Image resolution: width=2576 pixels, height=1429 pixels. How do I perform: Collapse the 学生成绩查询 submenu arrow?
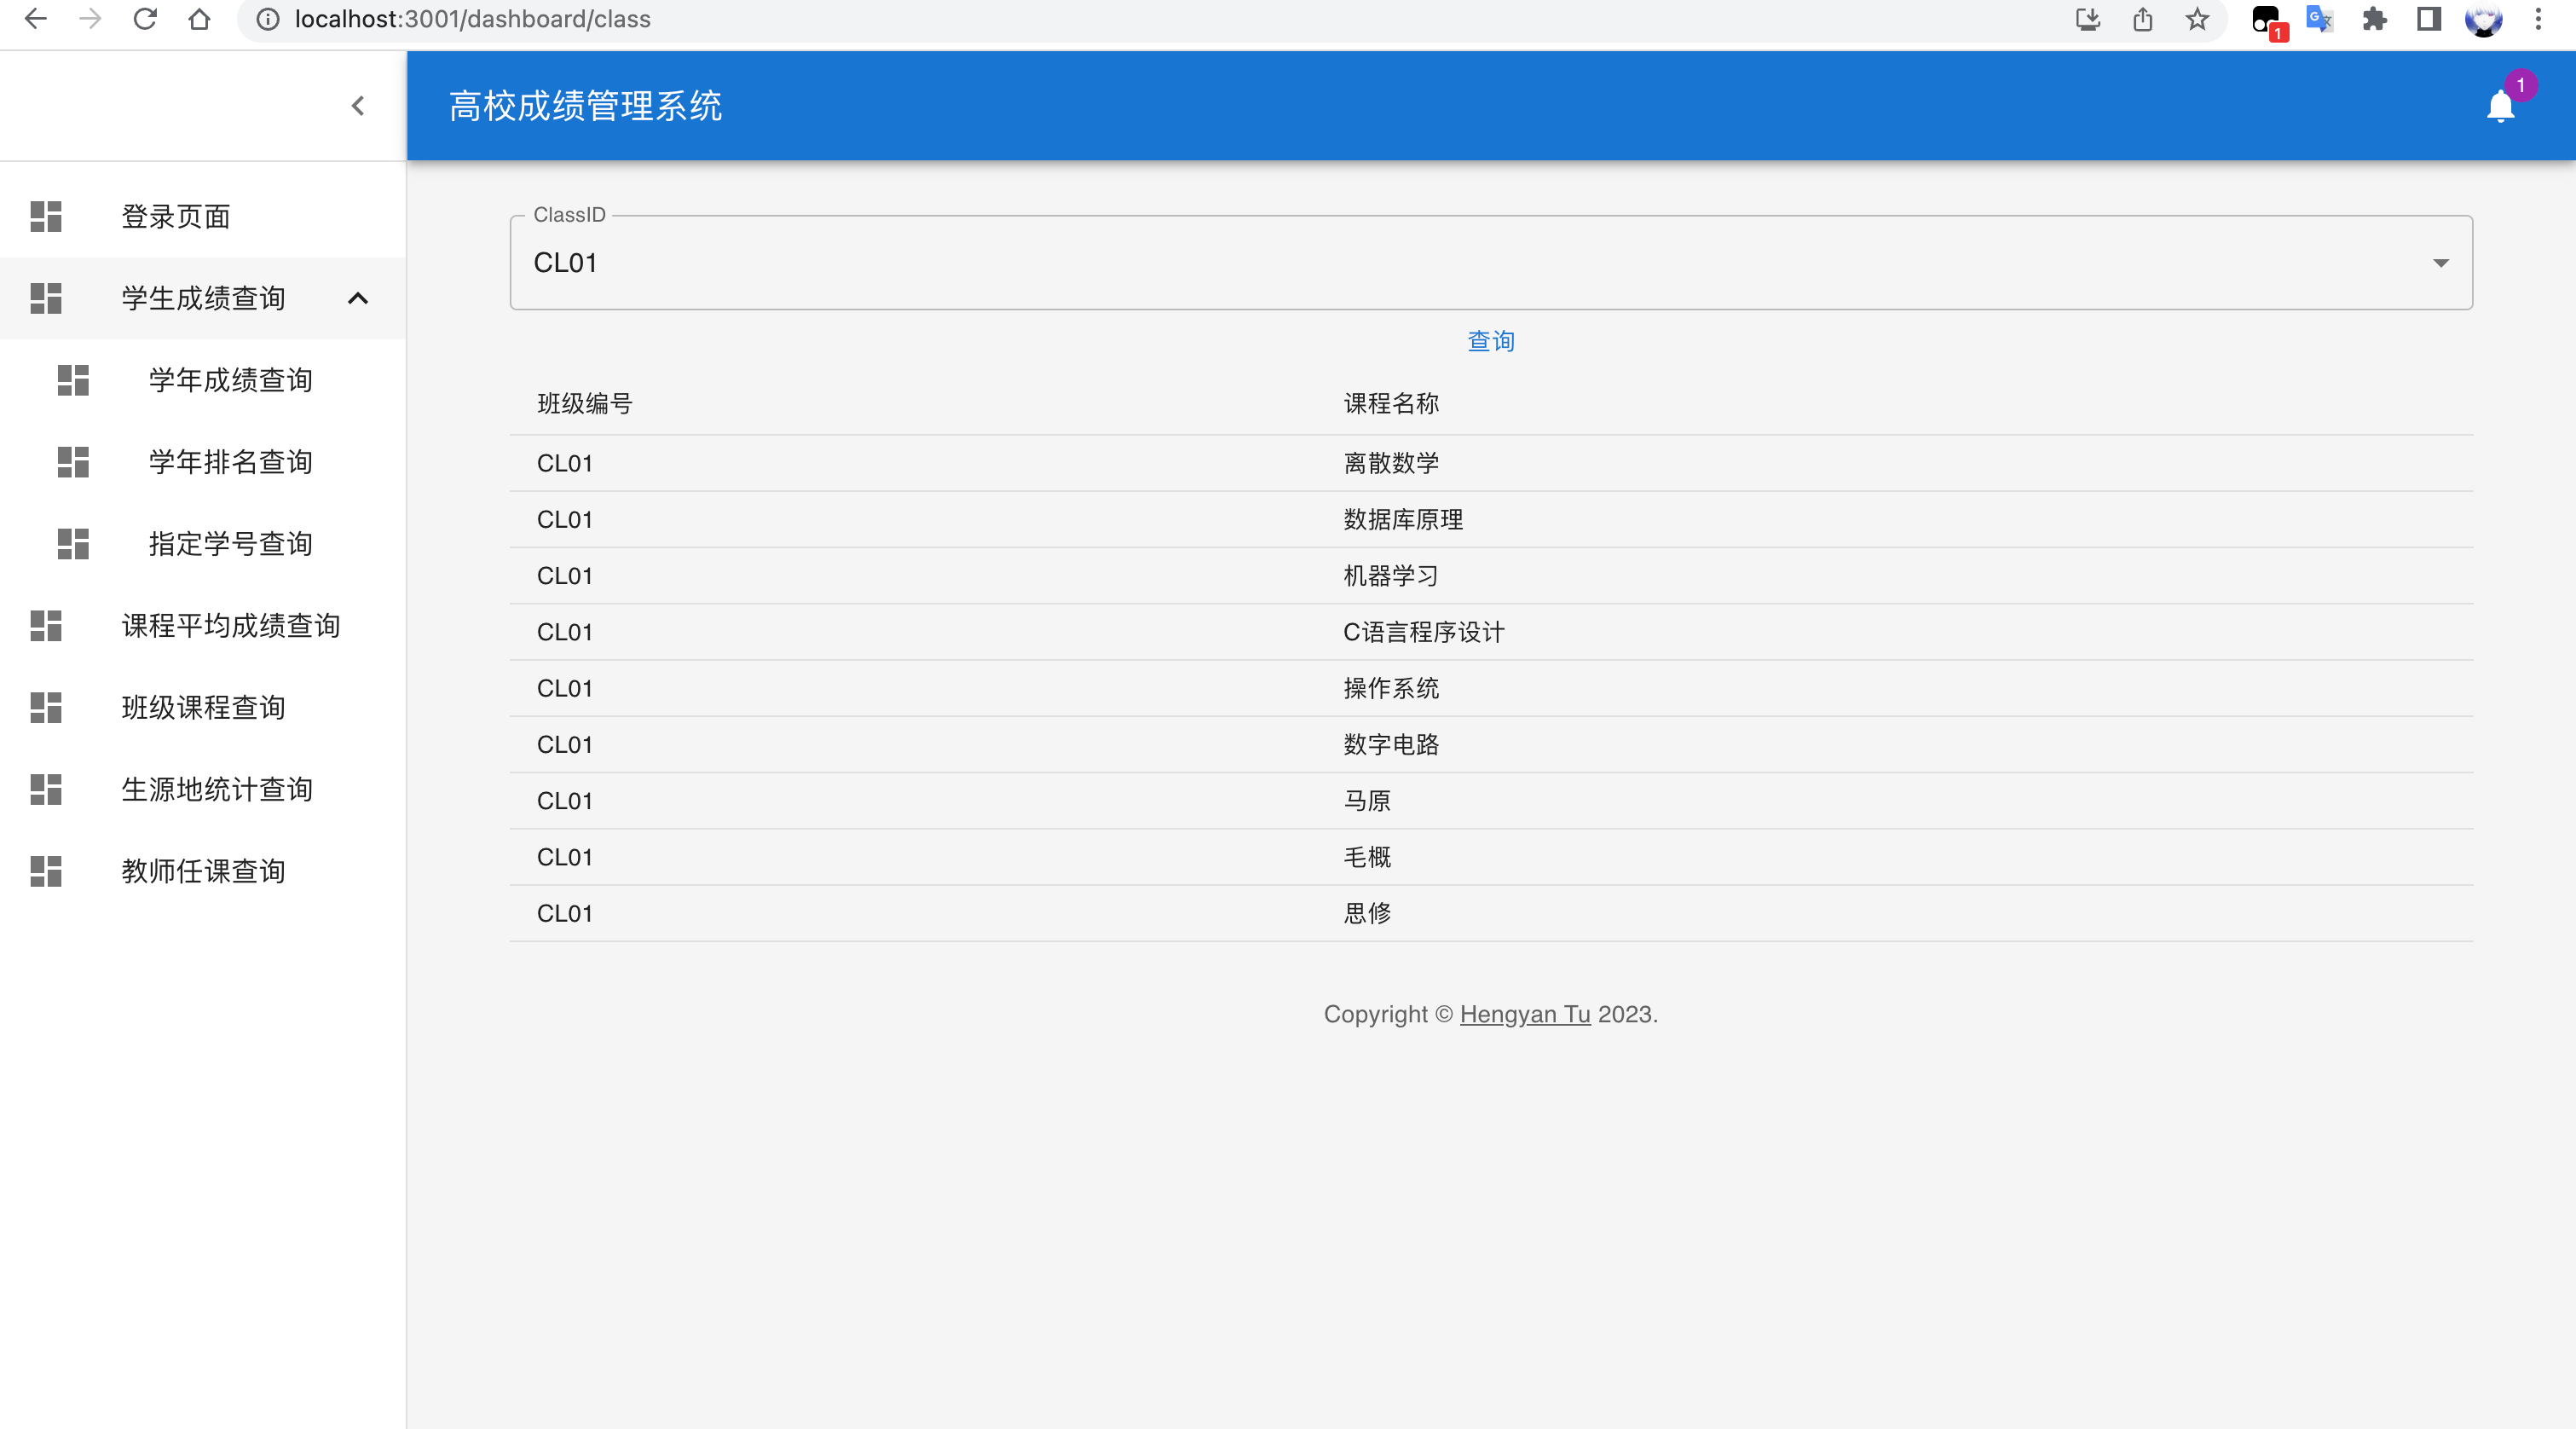point(357,298)
